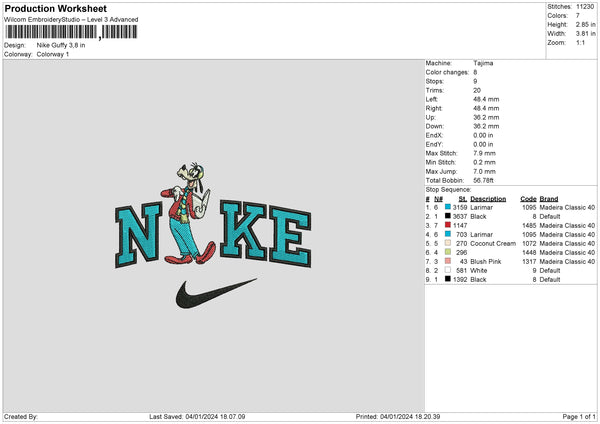Click the Width value 3.81 in
600x424 pixels.
click(x=585, y=34)
